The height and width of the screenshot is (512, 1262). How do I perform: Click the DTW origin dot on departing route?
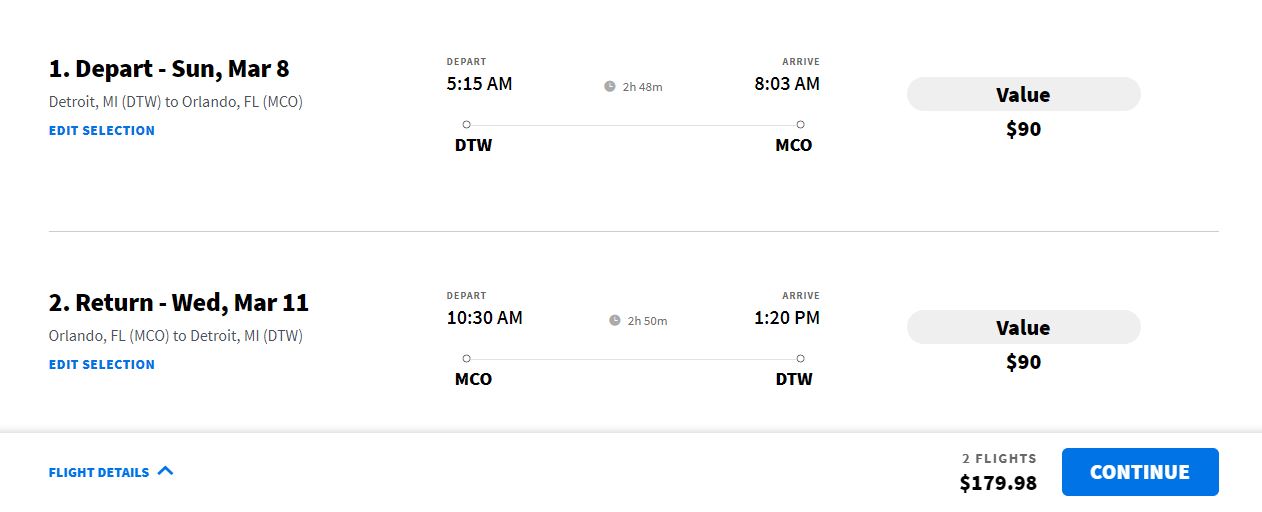[x=467, y=125]
